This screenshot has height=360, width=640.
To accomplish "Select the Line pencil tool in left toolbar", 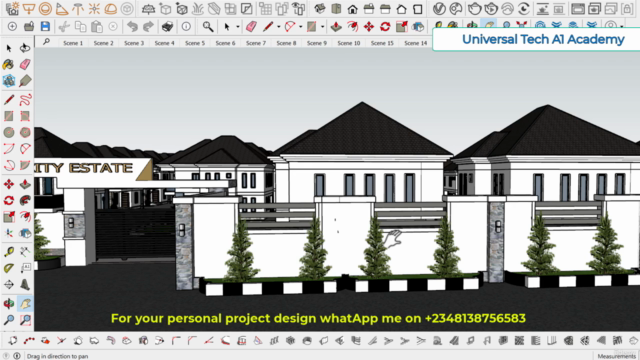I will pyautogui.click(x=9, y=100).
